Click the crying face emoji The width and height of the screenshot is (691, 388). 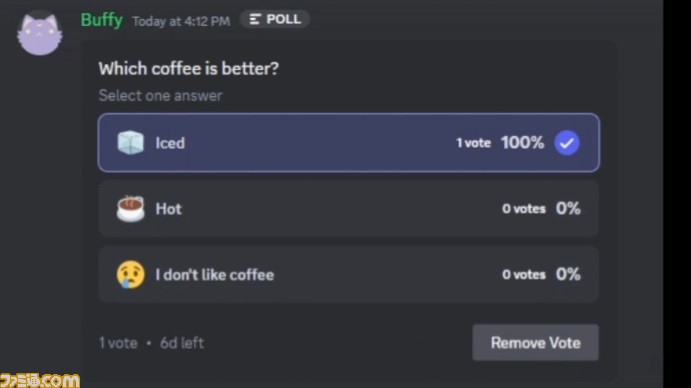click(131, 275)
